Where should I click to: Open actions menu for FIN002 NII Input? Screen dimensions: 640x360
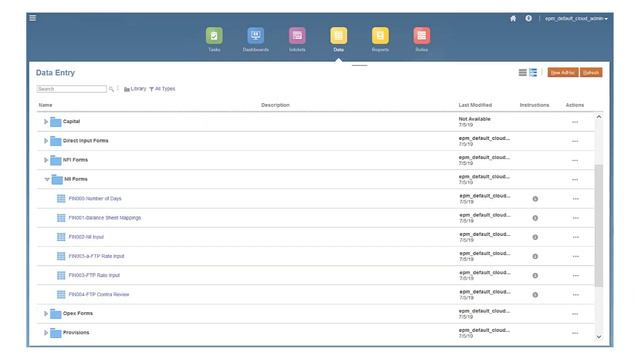[576, 237]
